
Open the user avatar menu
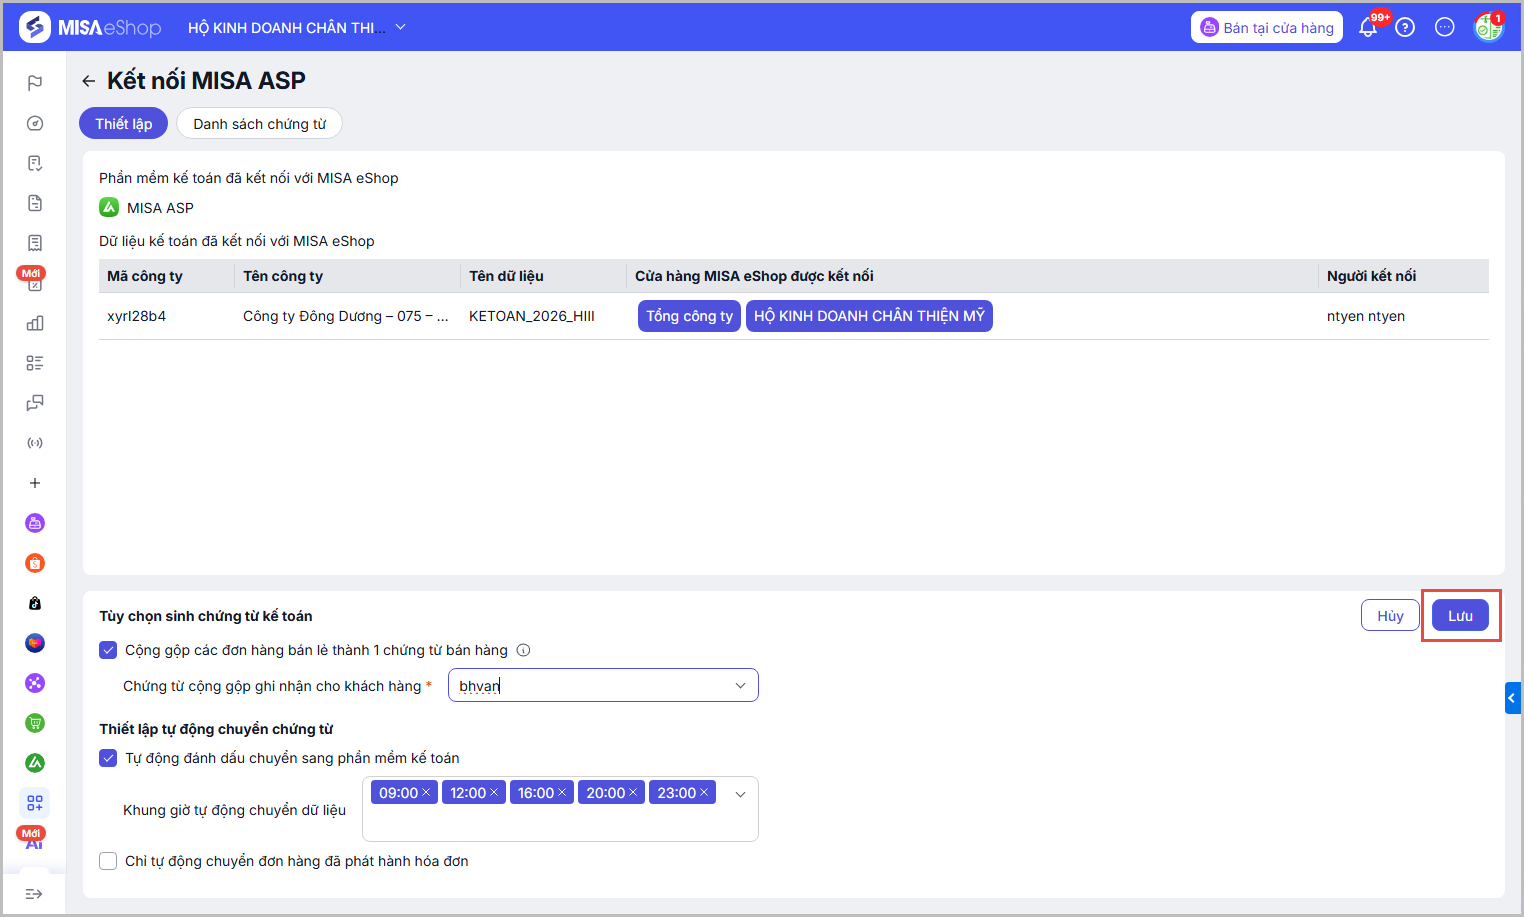pos(1489,27)
